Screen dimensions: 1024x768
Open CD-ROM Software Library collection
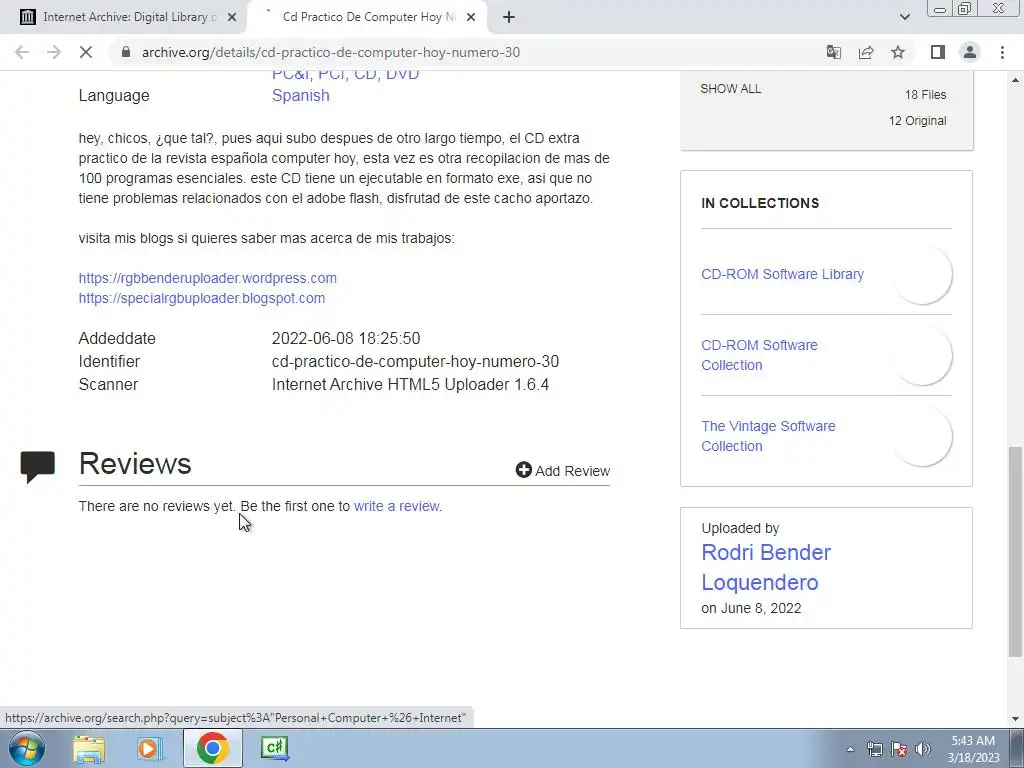coord(782,274)
